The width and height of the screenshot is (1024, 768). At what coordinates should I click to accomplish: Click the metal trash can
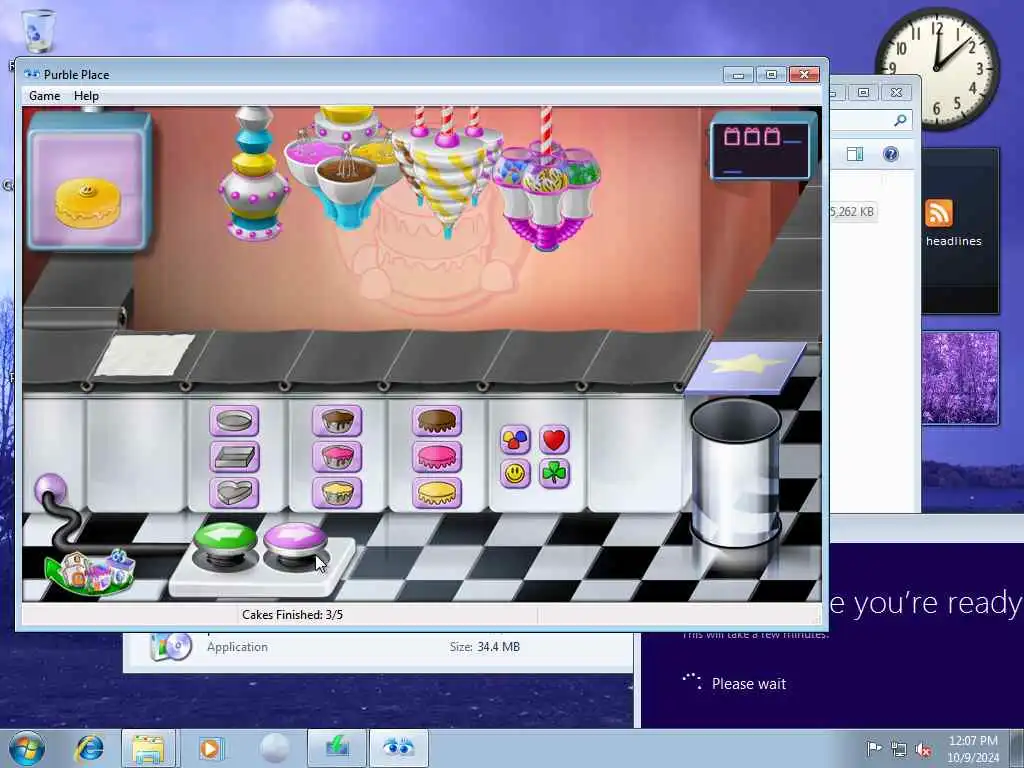(x=735, y=475)
